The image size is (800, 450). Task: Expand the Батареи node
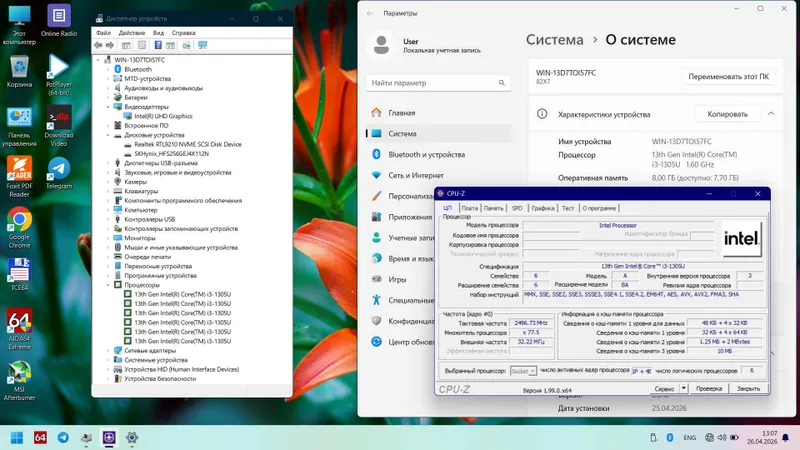tap(108, 97)
